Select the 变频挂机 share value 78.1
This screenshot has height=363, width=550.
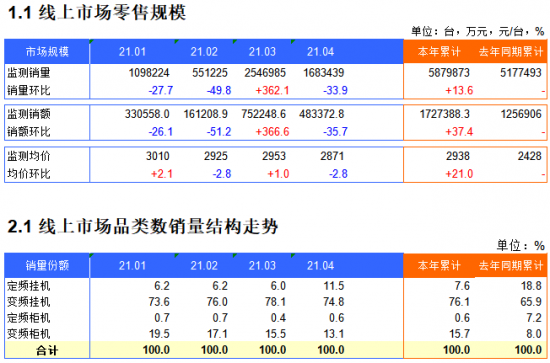click(x=276, y=302)
